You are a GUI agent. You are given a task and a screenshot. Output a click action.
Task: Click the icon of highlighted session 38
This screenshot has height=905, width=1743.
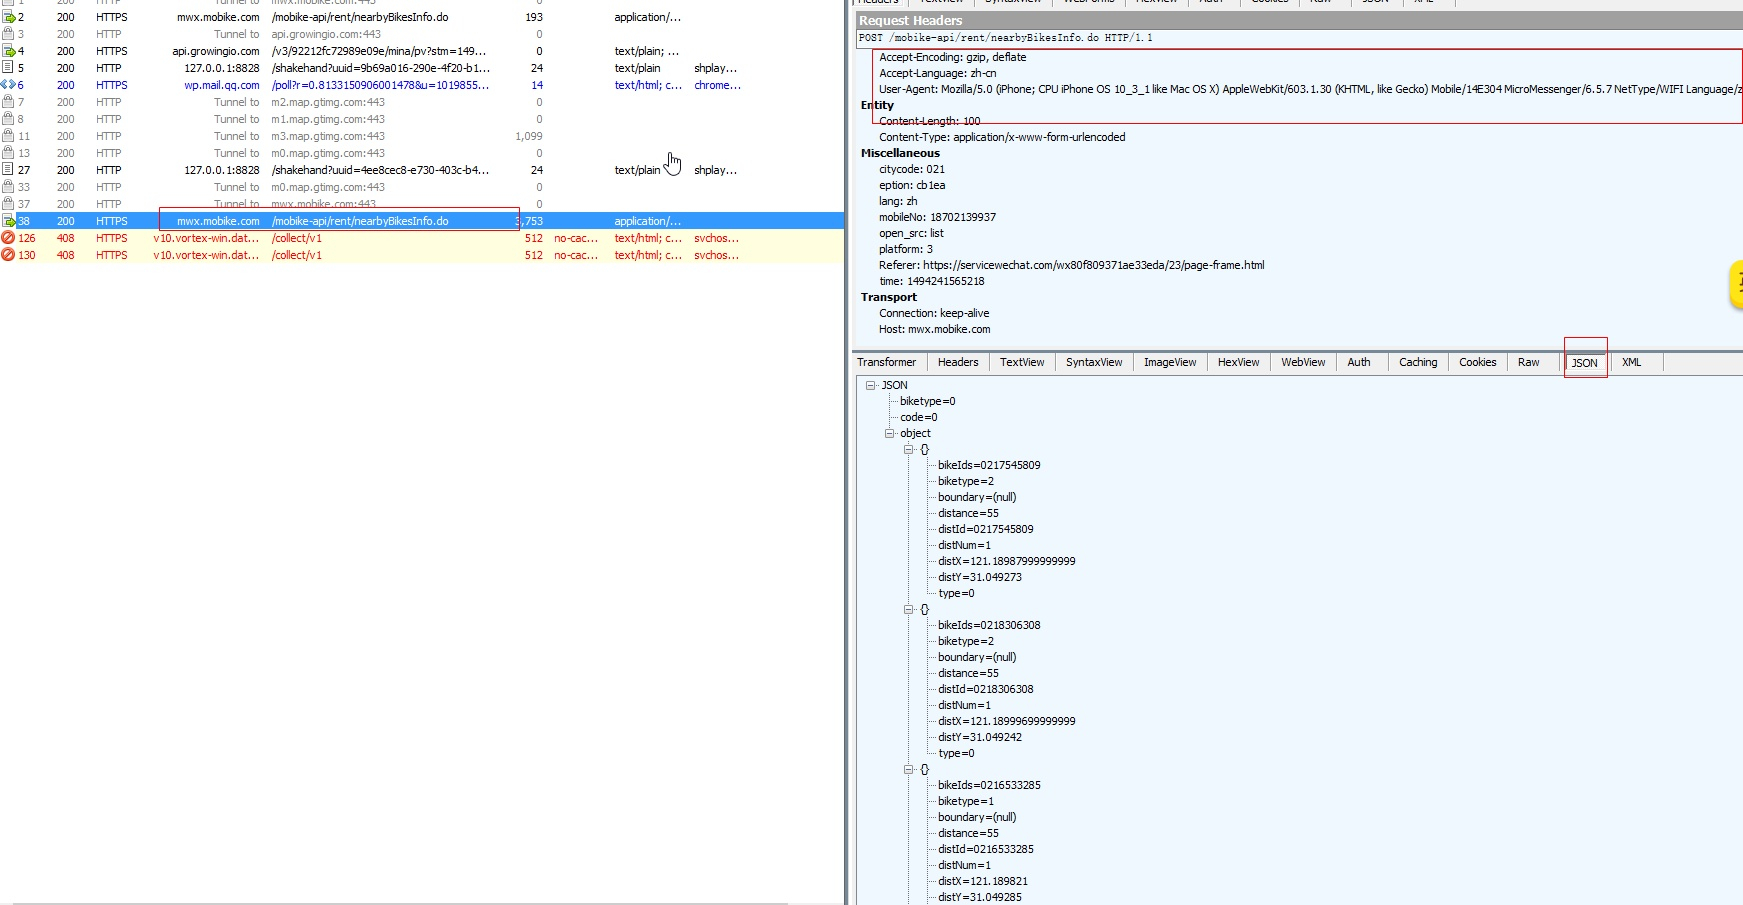[x=8, y=221]
